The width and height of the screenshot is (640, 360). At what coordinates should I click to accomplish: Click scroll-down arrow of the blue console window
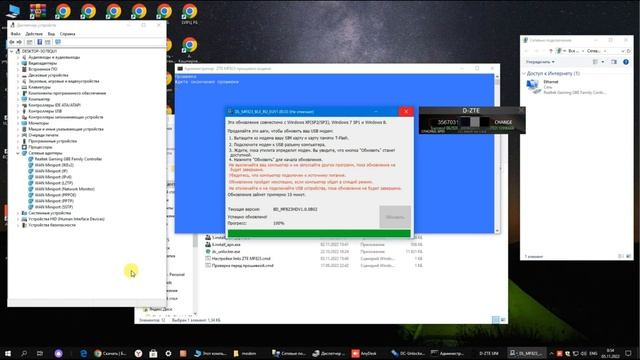[497, 231]
